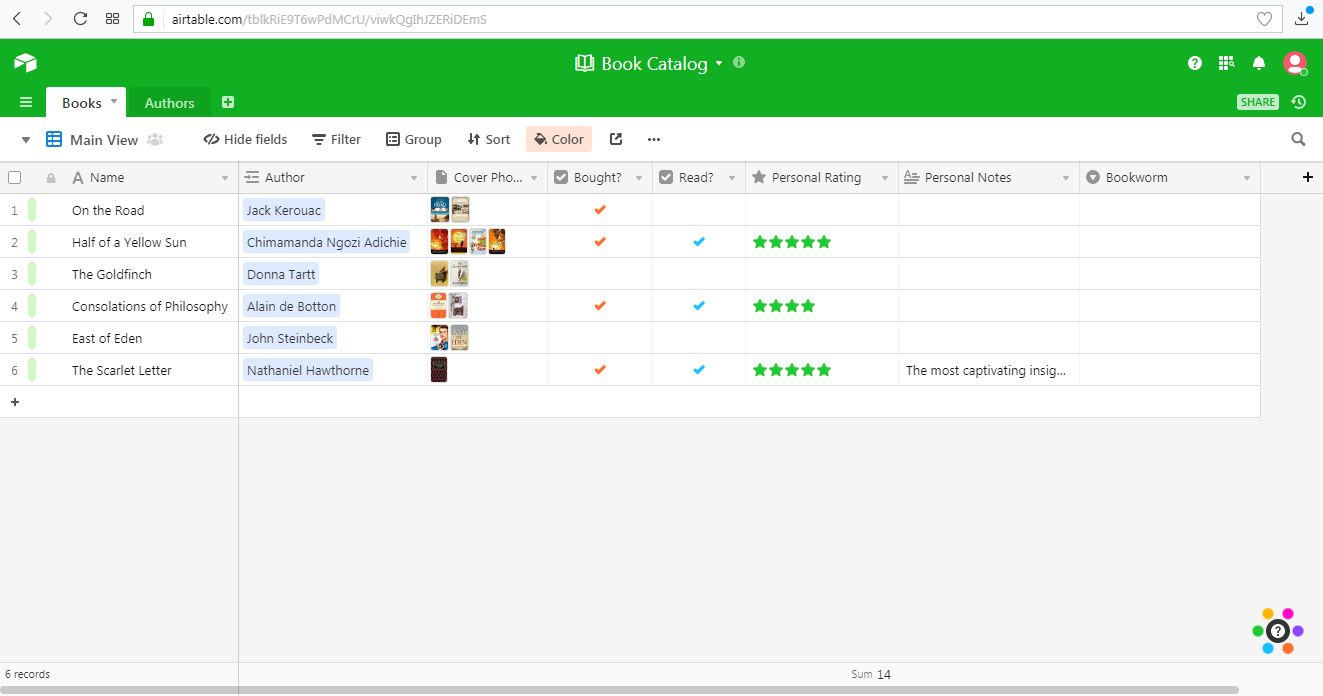Open the Books tab dropdown arrow
Screen dimensions: 1323x696
[x=114, y=101]
